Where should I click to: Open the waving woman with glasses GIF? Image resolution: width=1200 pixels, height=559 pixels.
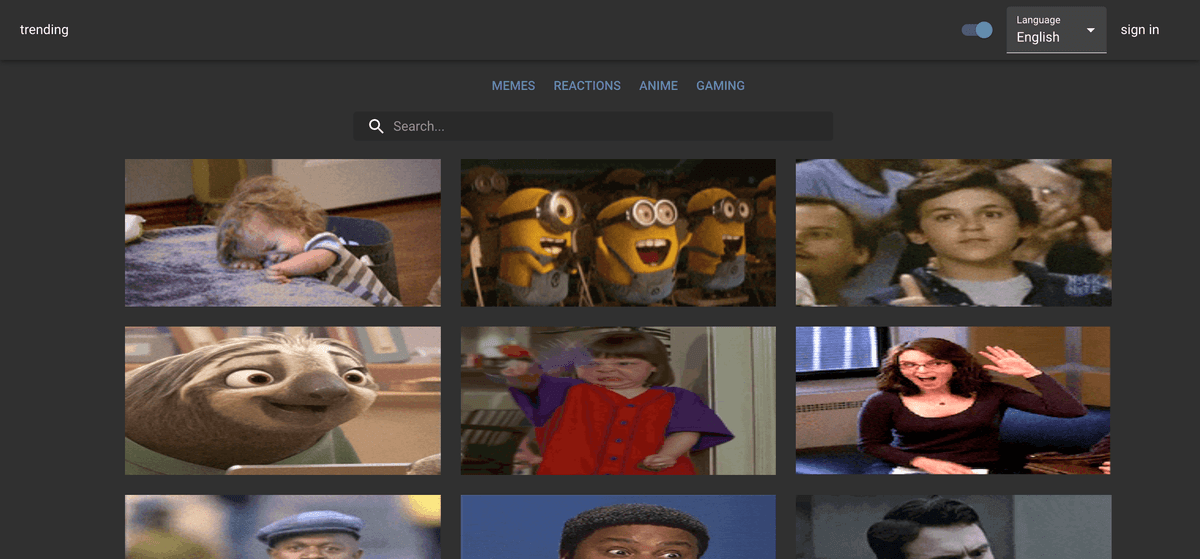[953, 401]
